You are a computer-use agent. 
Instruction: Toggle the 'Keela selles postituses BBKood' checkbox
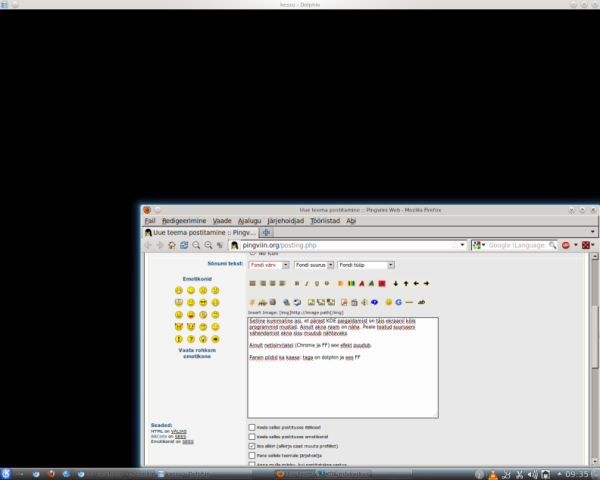coord(251,427)
